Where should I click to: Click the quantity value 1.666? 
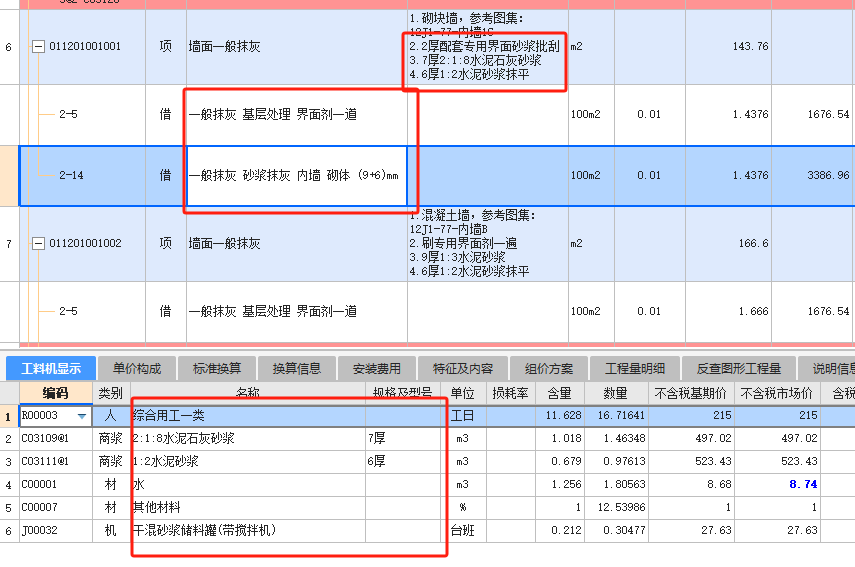[754, 311]
